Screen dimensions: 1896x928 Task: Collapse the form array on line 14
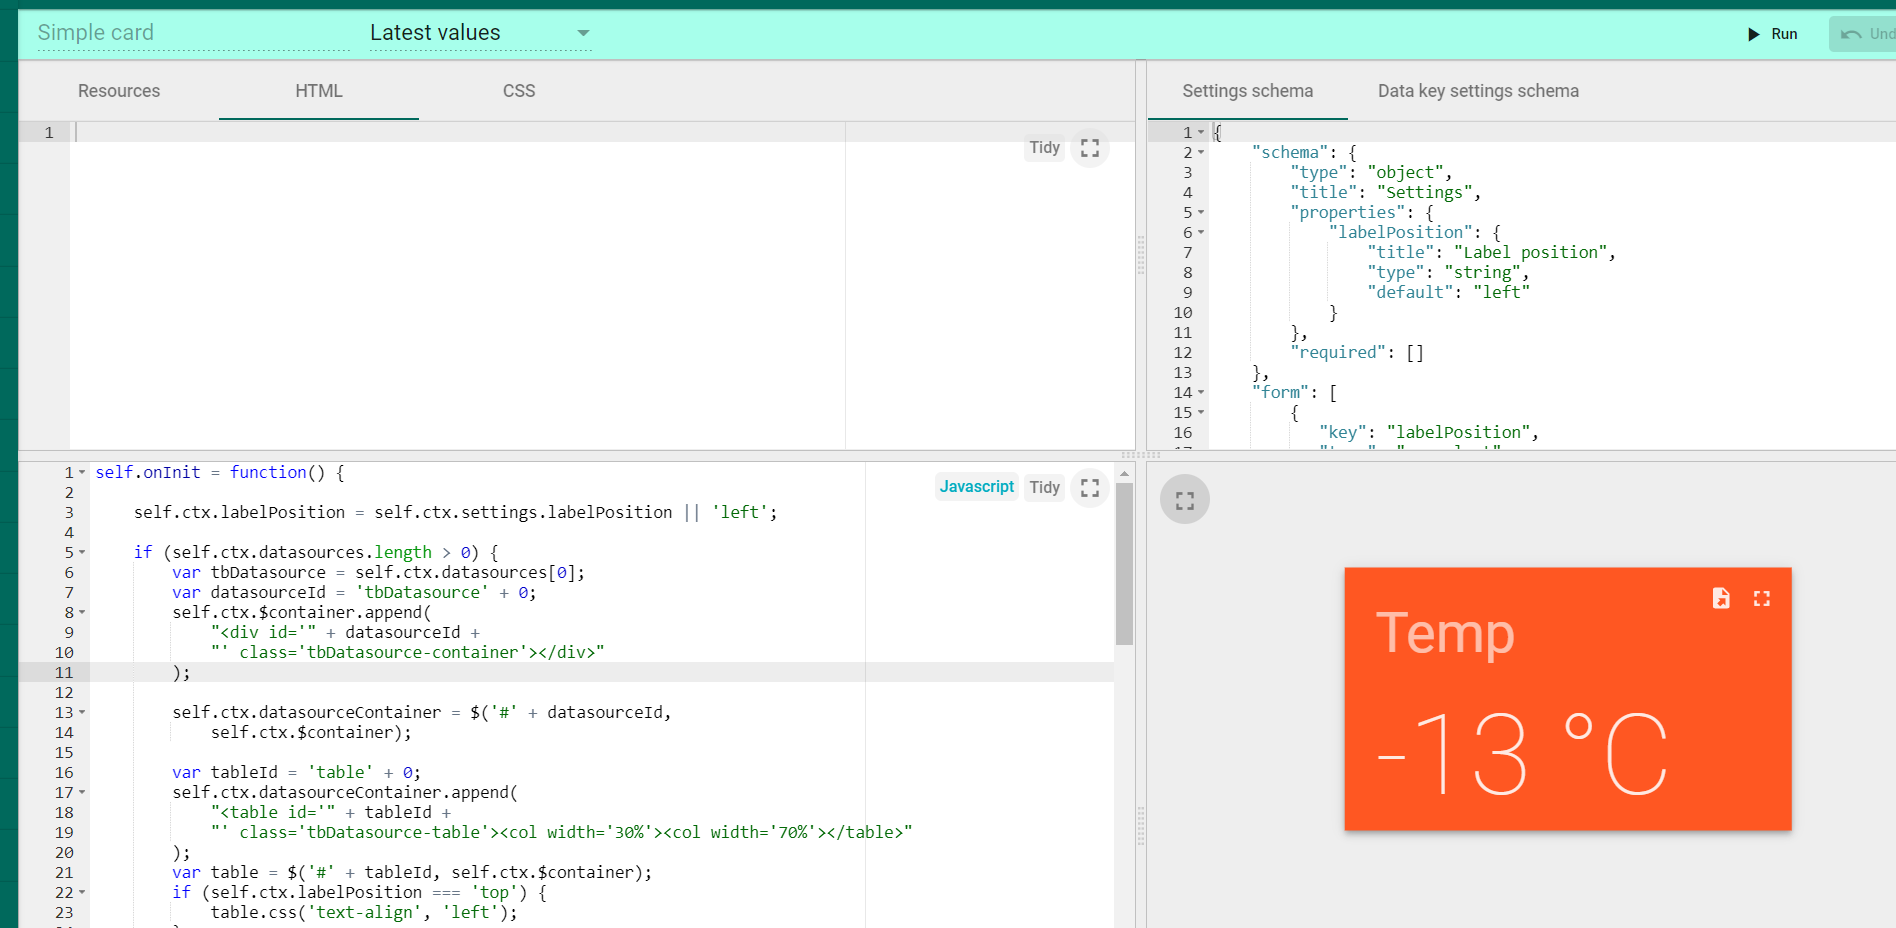click(1200, 392)
